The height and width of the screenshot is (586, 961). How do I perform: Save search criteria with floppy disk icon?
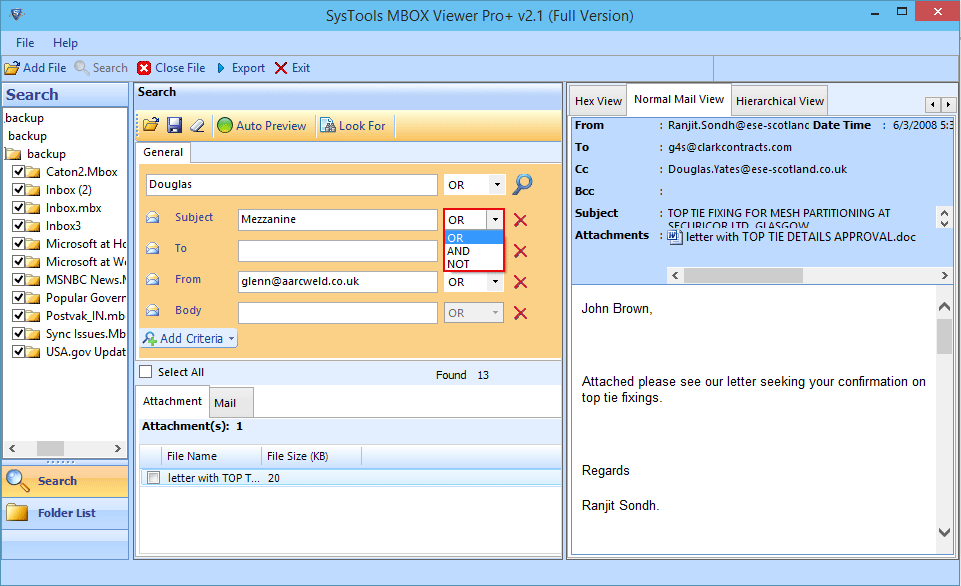pos(175,126)
